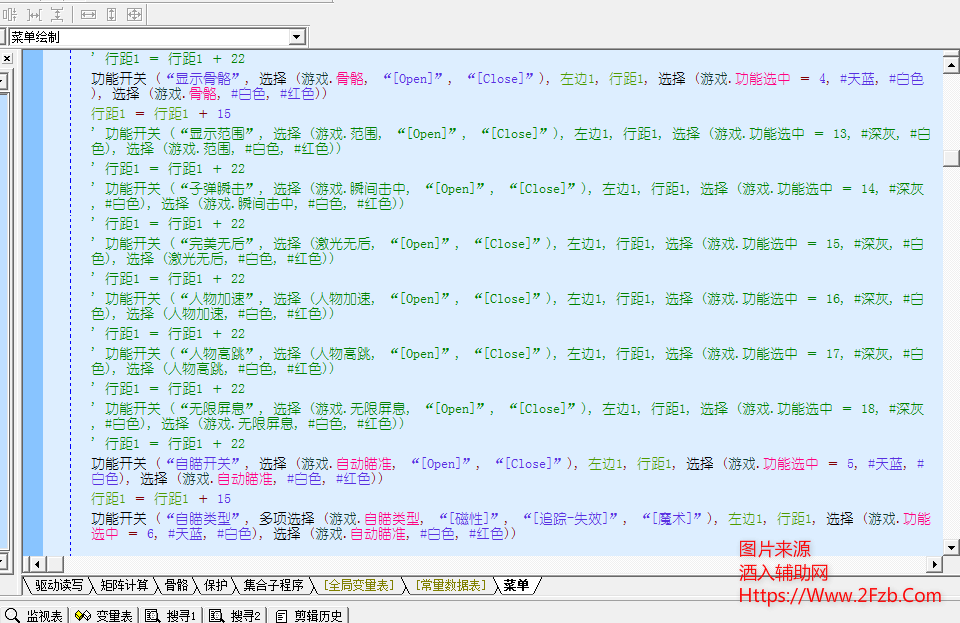This screenshot has height=623, width=960.
Task: Click the same-width sizing icon
Action: [88, 14]
